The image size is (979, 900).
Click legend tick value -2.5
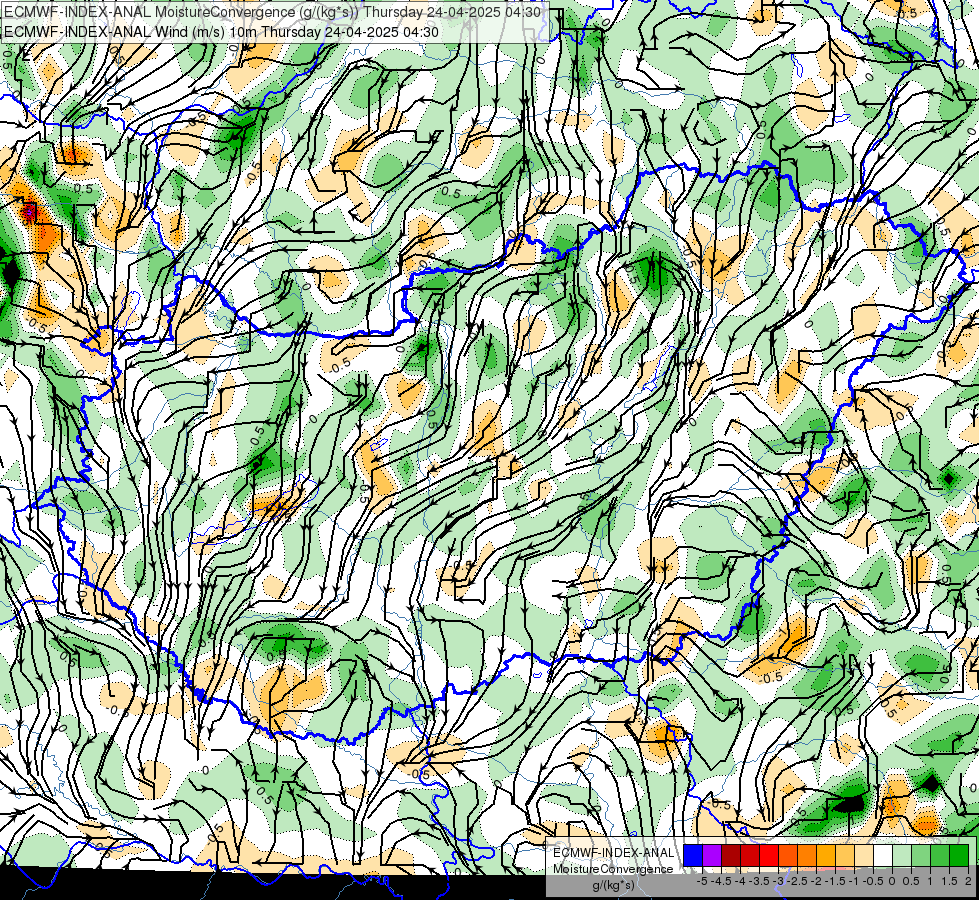tap(797, 881)
